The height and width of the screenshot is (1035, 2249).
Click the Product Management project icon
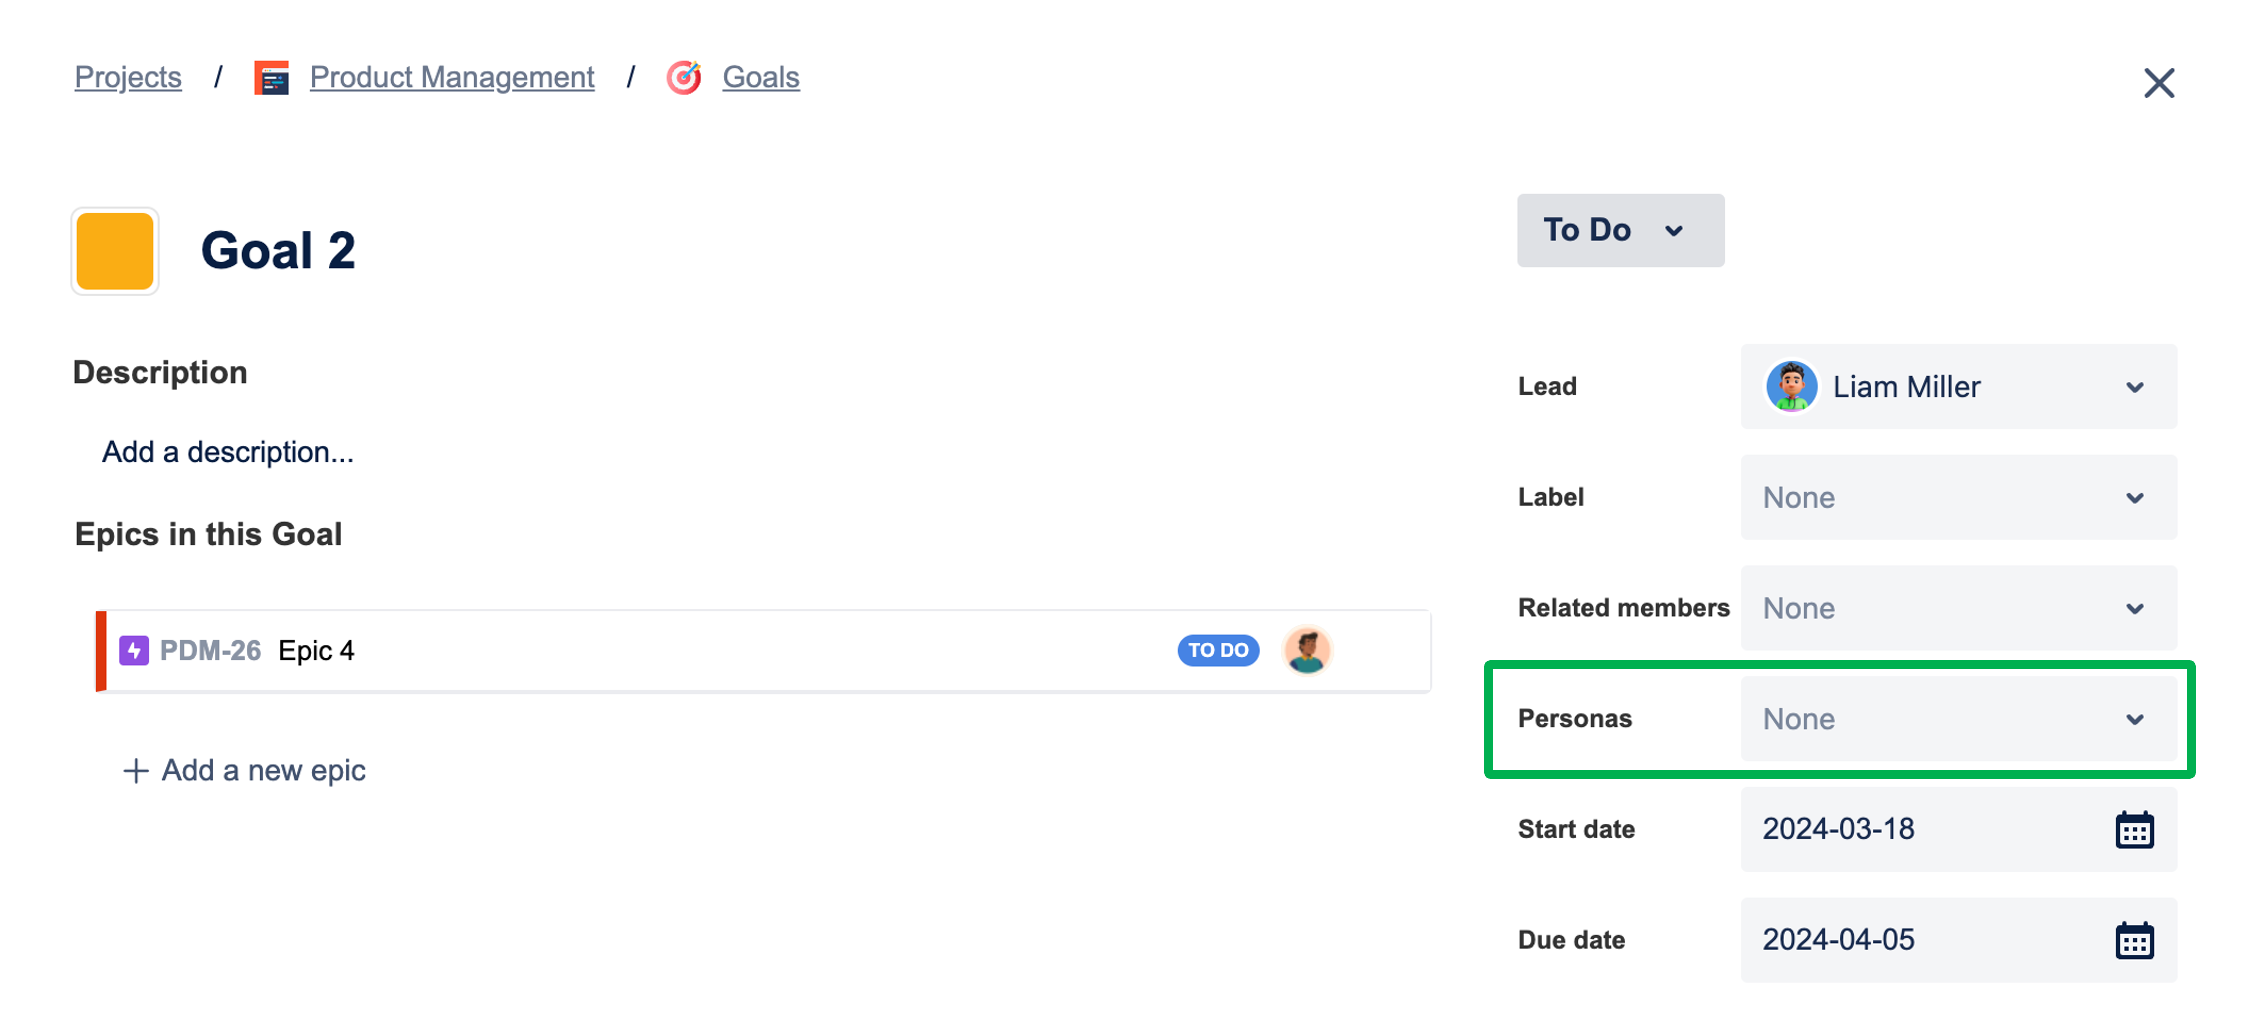[x=271, y=78]
